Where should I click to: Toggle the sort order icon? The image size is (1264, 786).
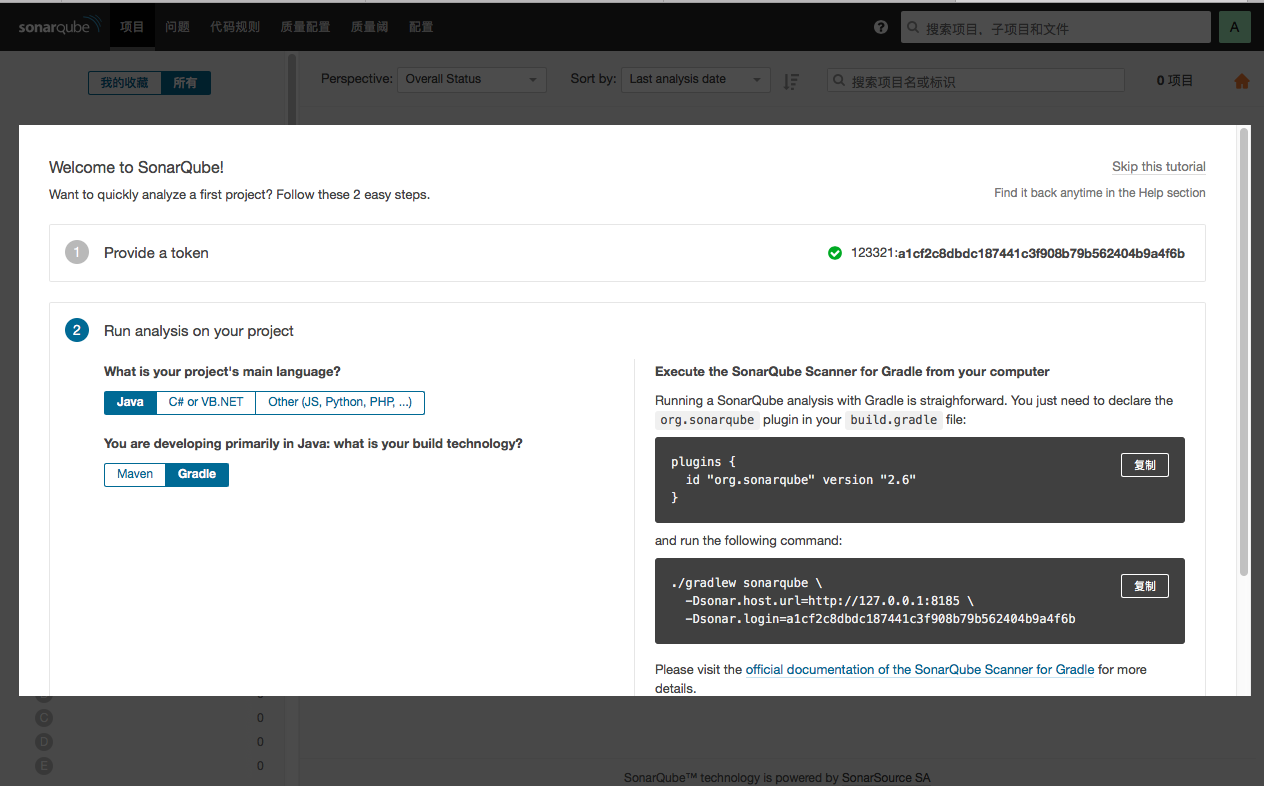pyautogui.click(x=790, y=81)
